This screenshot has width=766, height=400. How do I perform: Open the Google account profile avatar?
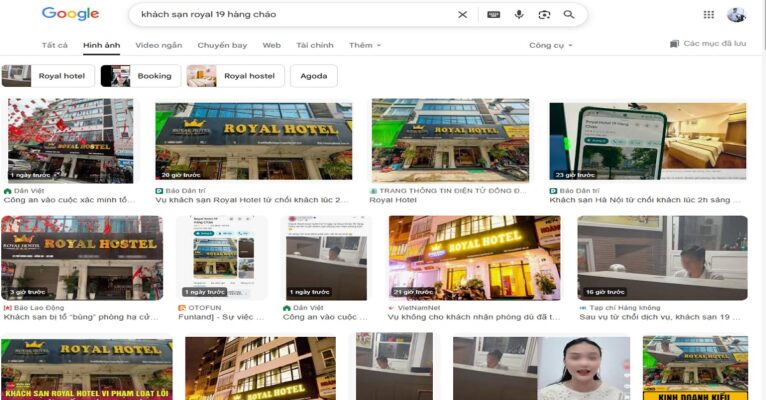tap(736, 15)
